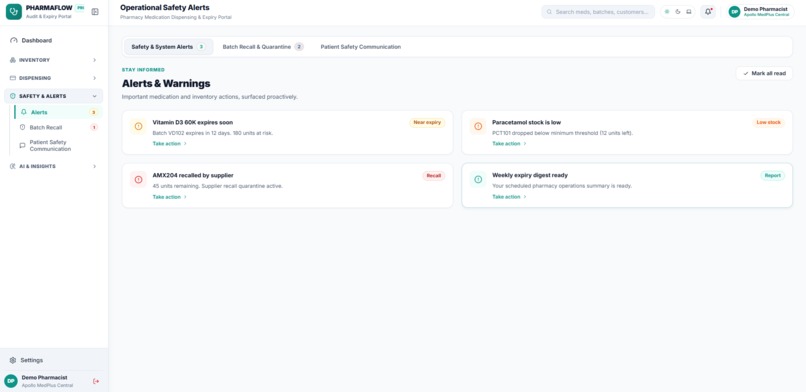The width and height of the screenshot is (806, 392).
Task: Click the Low stock badge
Action: (768, 123)
